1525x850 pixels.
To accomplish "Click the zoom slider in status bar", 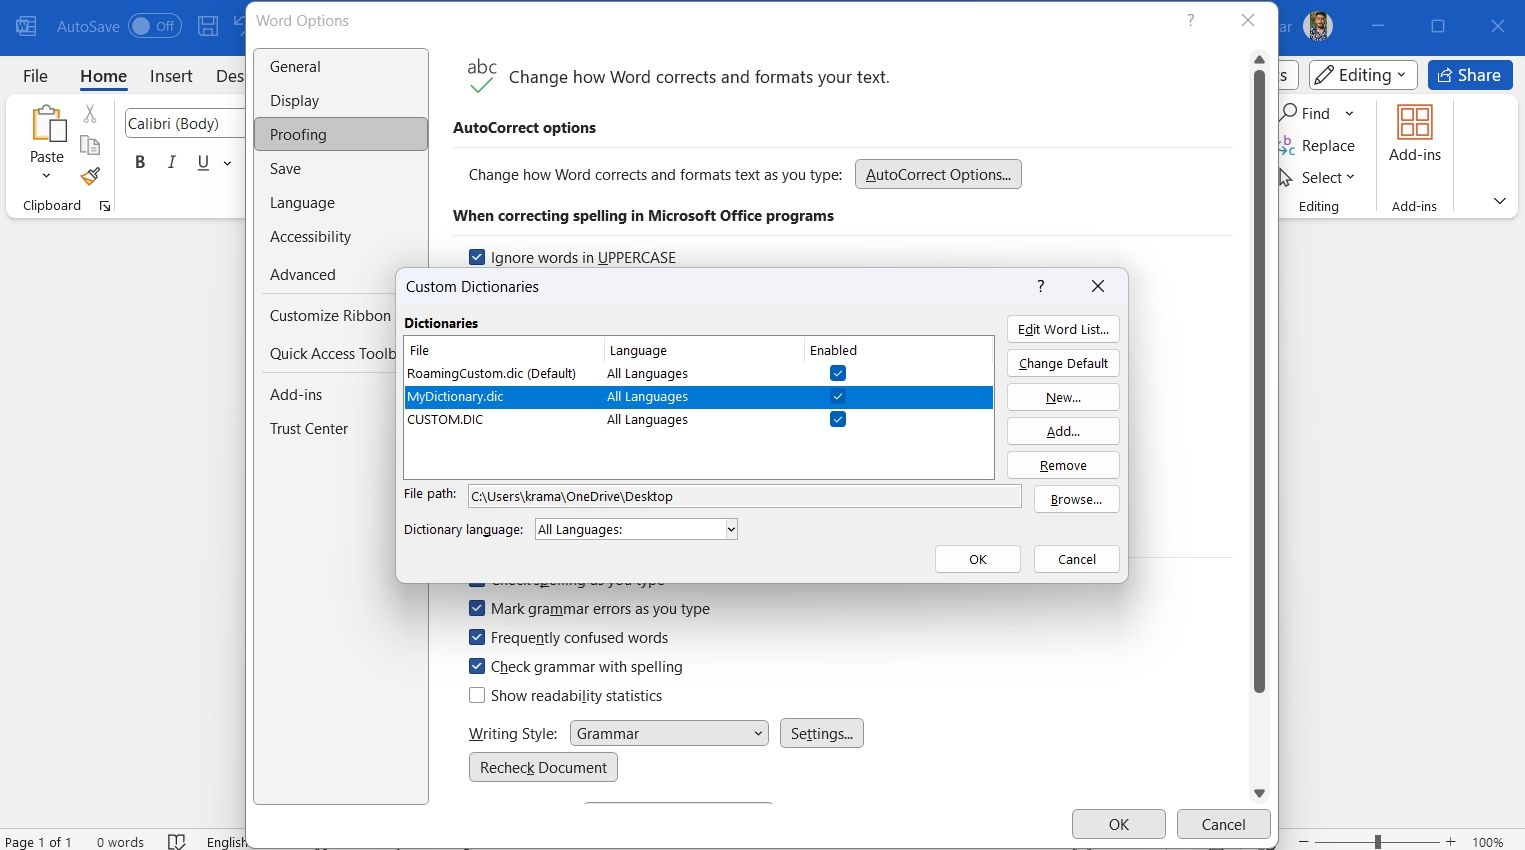I will point(1377,842).
